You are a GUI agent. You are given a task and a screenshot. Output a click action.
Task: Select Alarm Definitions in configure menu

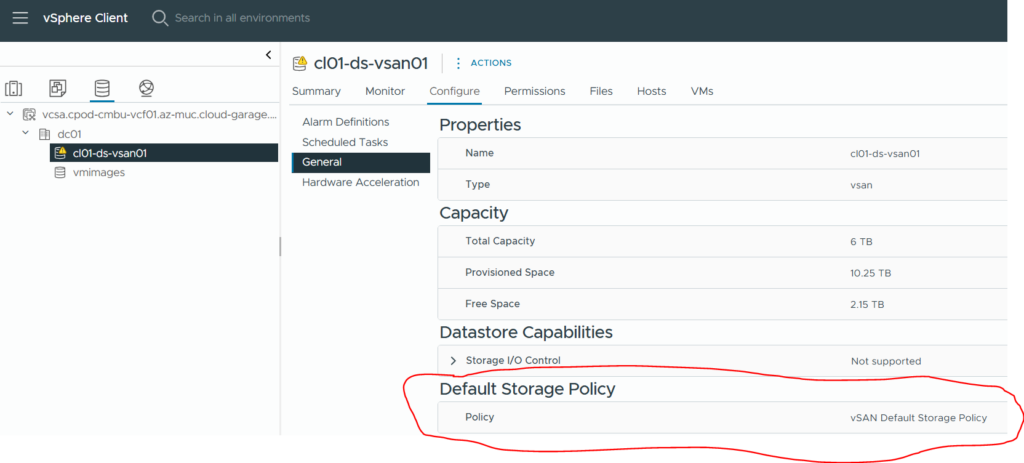tap(345, 122)
